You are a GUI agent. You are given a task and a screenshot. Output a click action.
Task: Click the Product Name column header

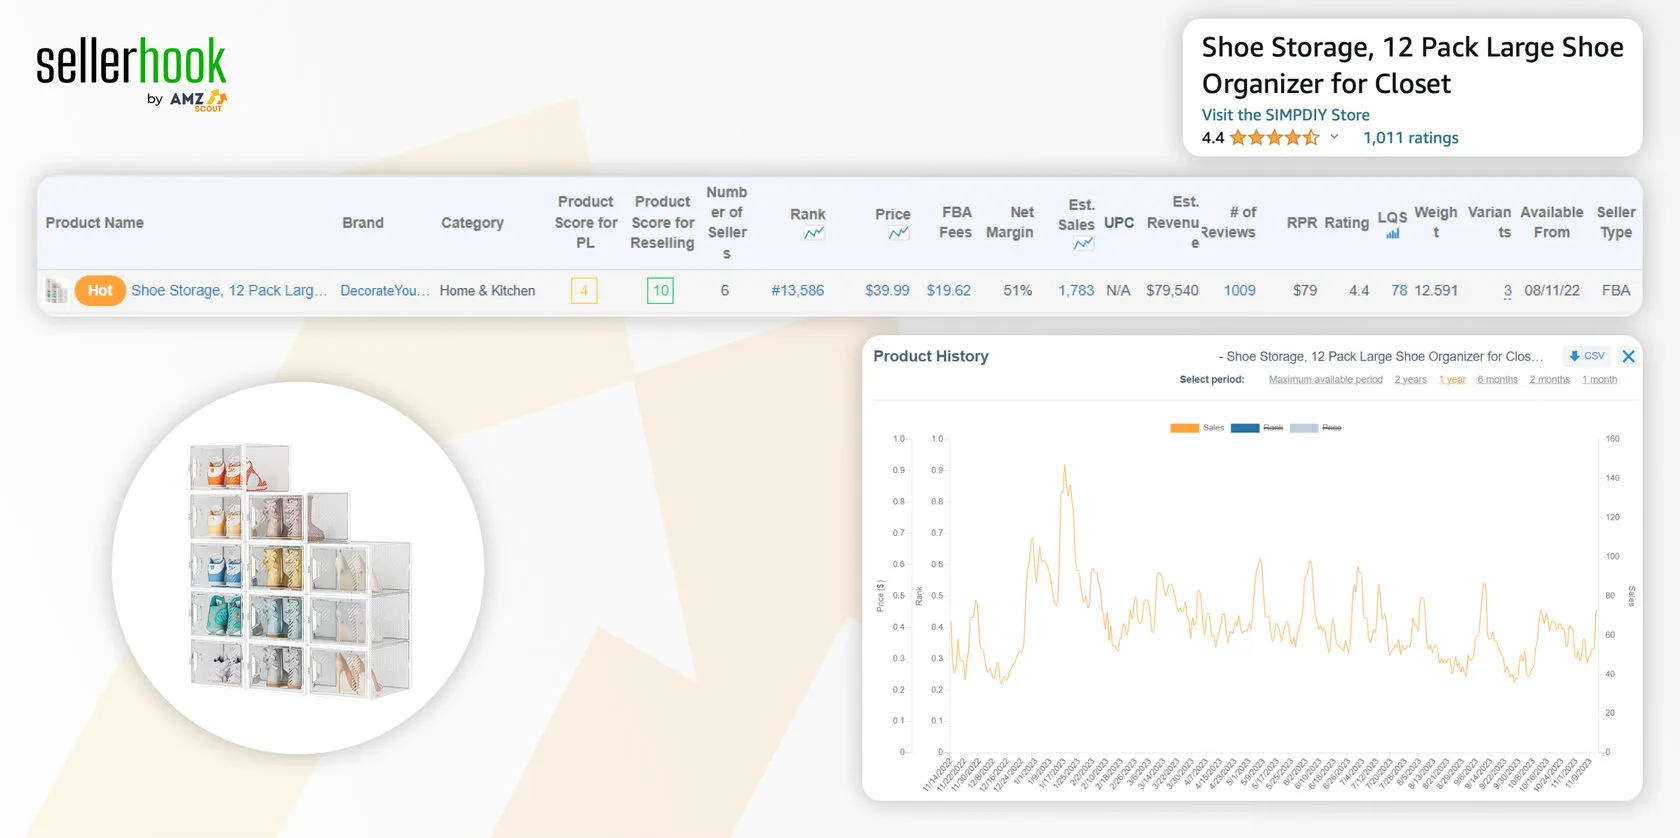click(95, 223)
